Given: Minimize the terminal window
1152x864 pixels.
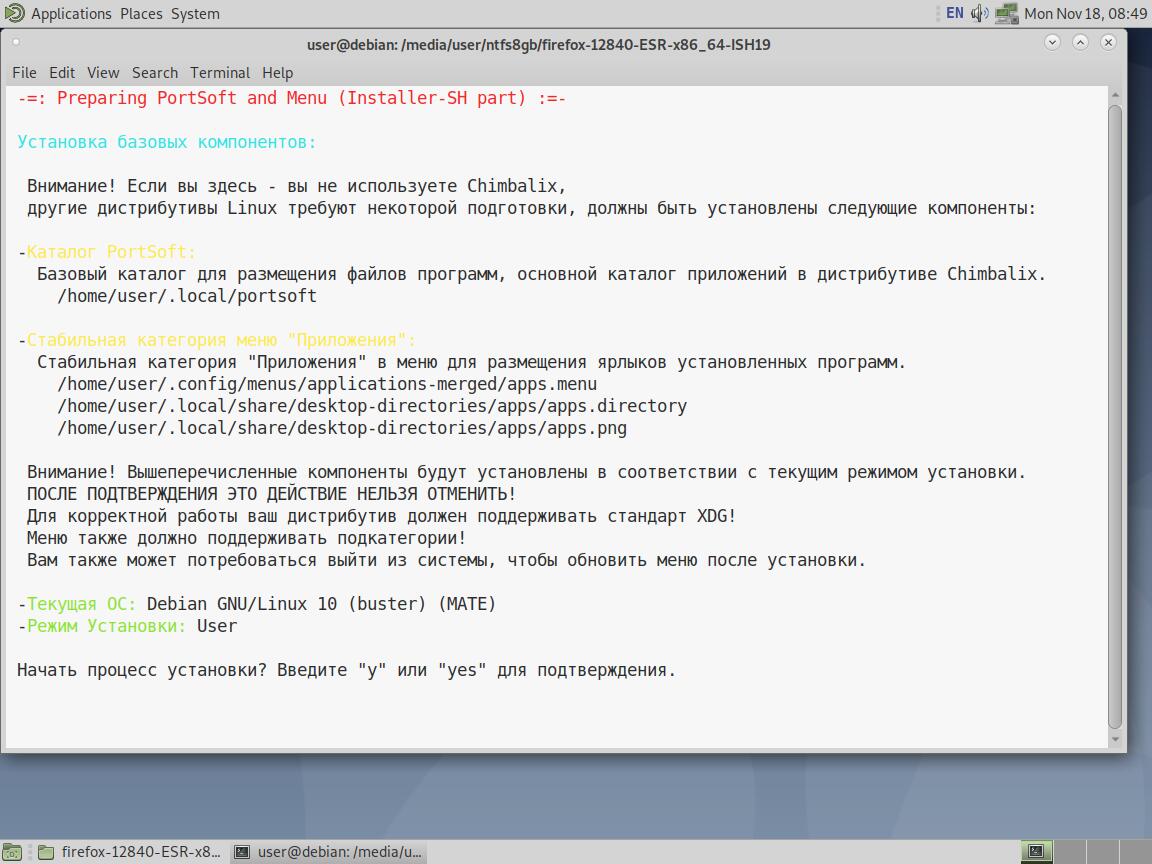Looking at the screenshot, I should pos(1052,43).
